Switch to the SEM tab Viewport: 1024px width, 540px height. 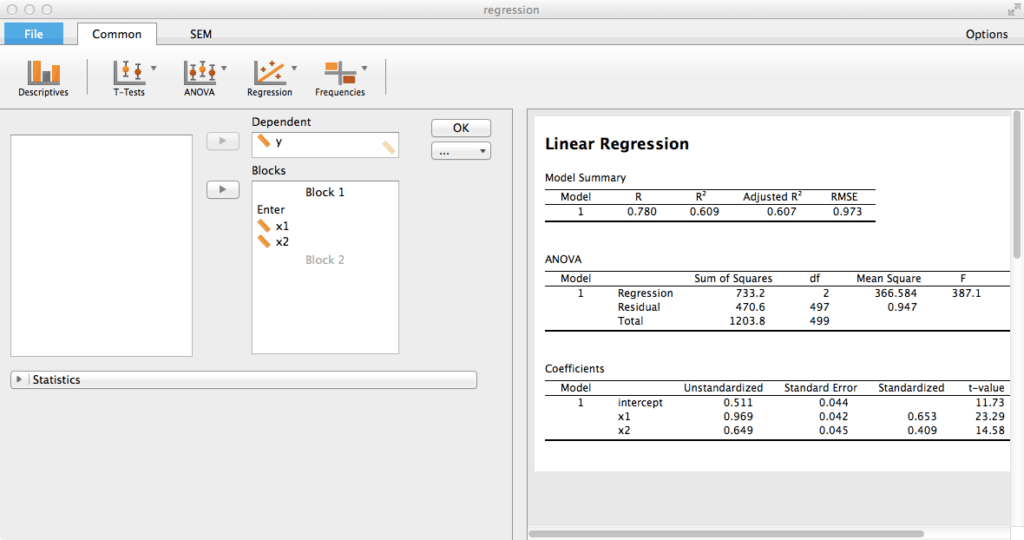click(201, 34)
